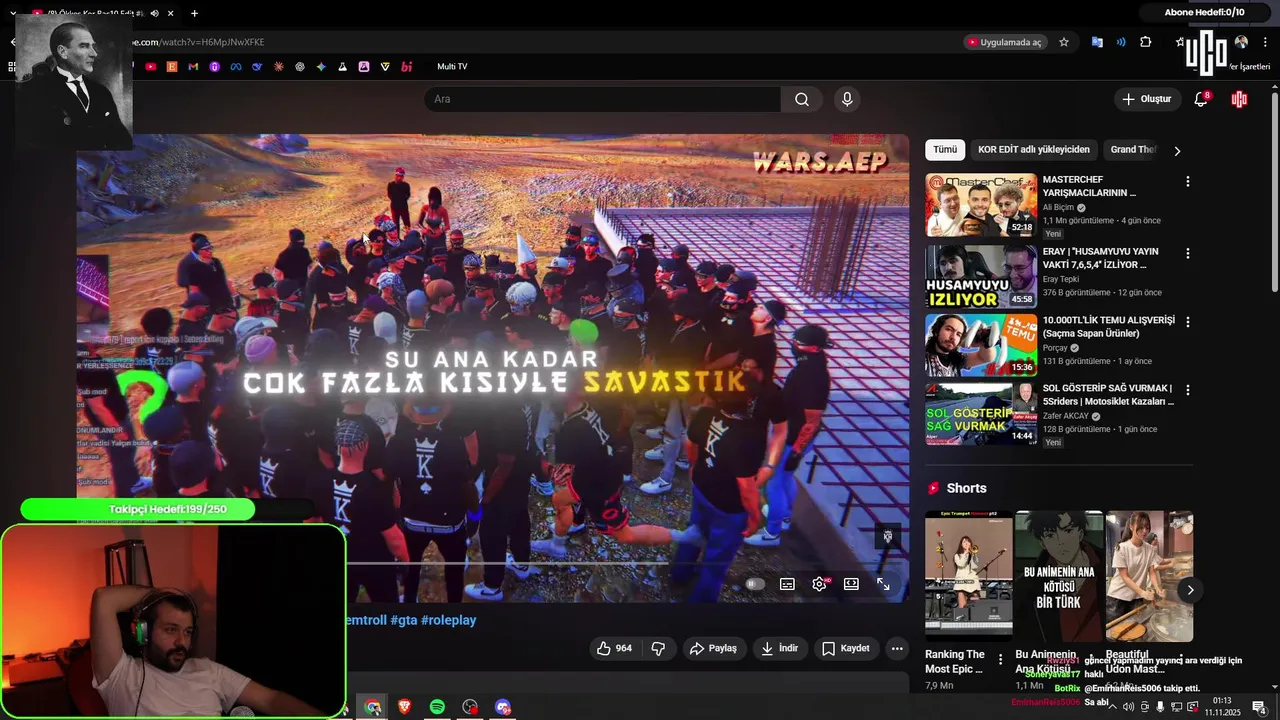The height and width of the screenshot is (720, 1280).
Task: Open YouTube notifications bell
Action: [1201, 99]
